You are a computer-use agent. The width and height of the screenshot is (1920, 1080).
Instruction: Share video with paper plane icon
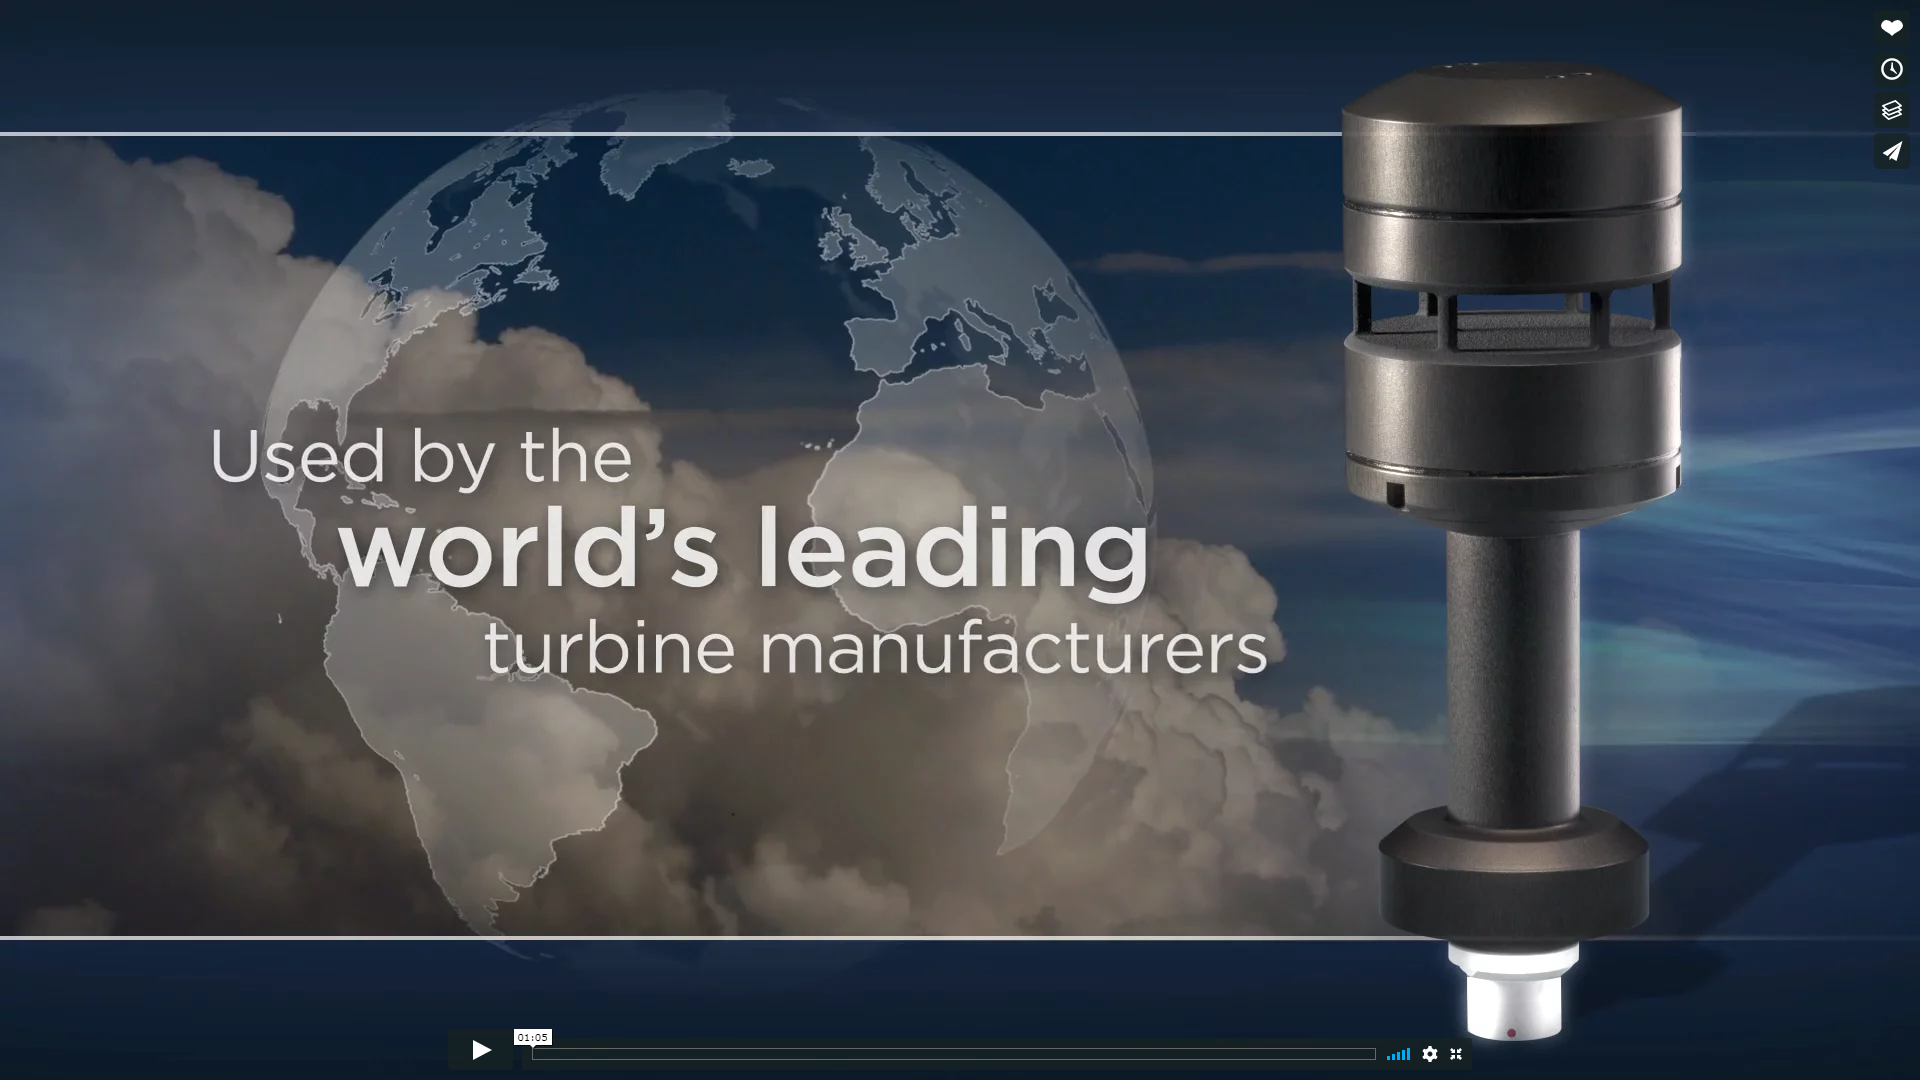click(x=1891, y=151)
